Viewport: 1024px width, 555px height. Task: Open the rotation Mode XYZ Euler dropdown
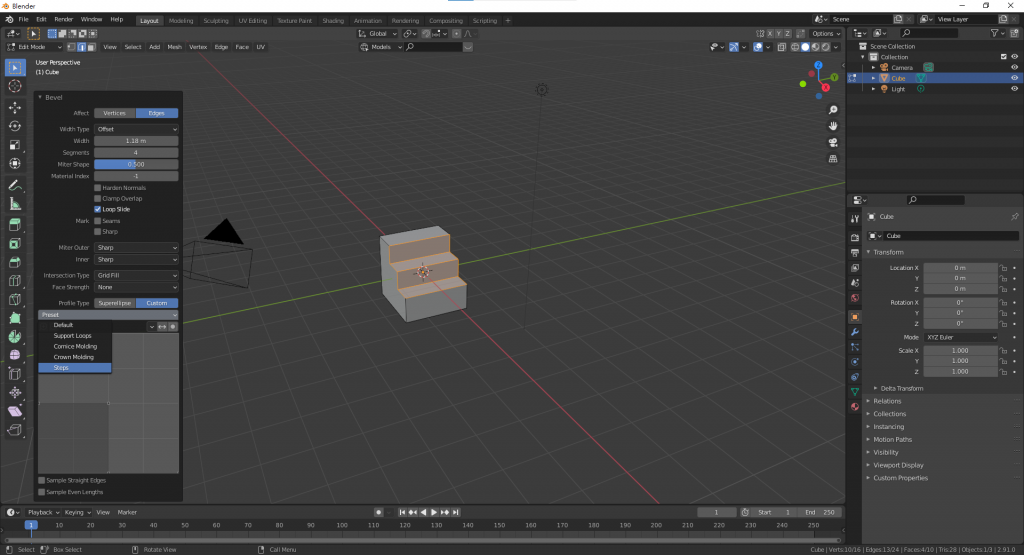[961, 338]
